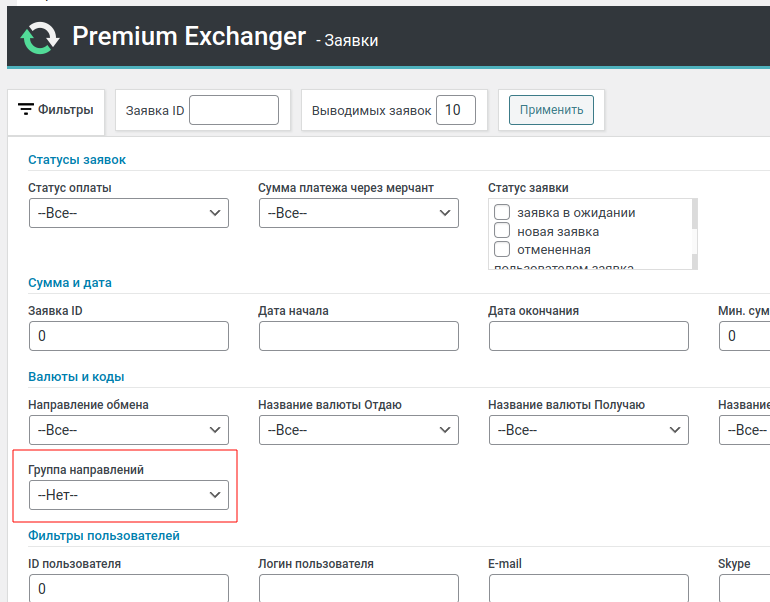
Task: Click the Применить button
Action: coord(551,110)
